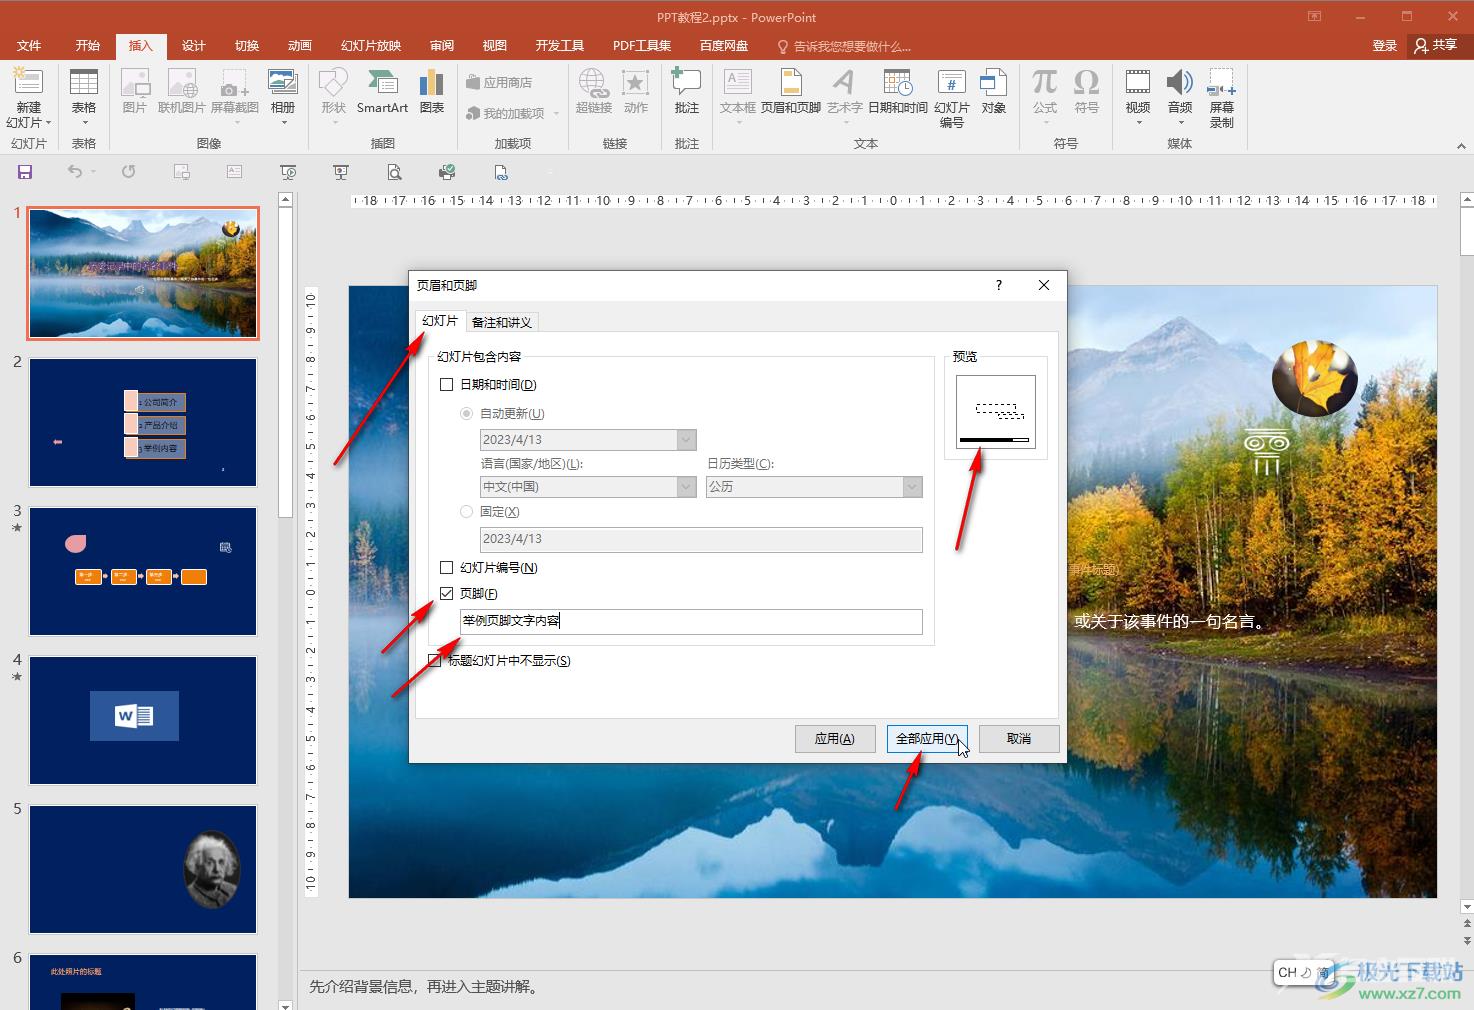Check the Slide number (幻灯片编号) checkbox
1474x1010 pixels.
(x=447, y=567)
